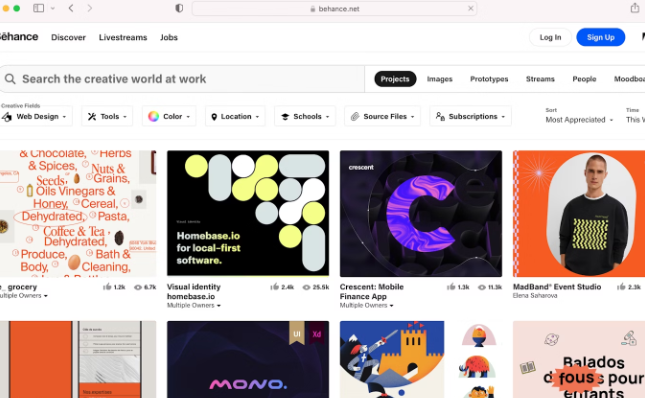Click the thumbs-up icon on homebase.io project
Screen dimensions: 645x398
274,287
